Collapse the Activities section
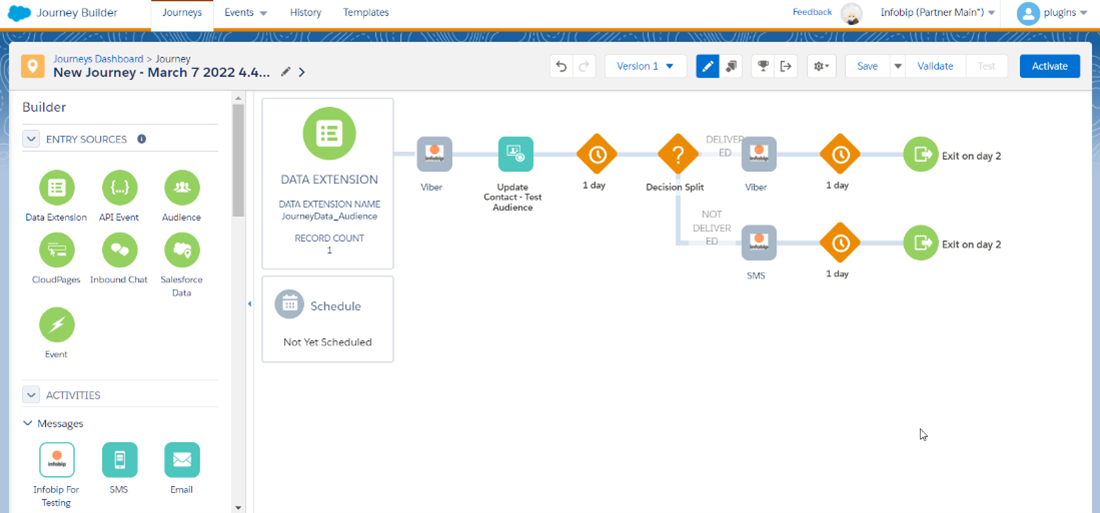The image size is (1100, 513). 31,395
